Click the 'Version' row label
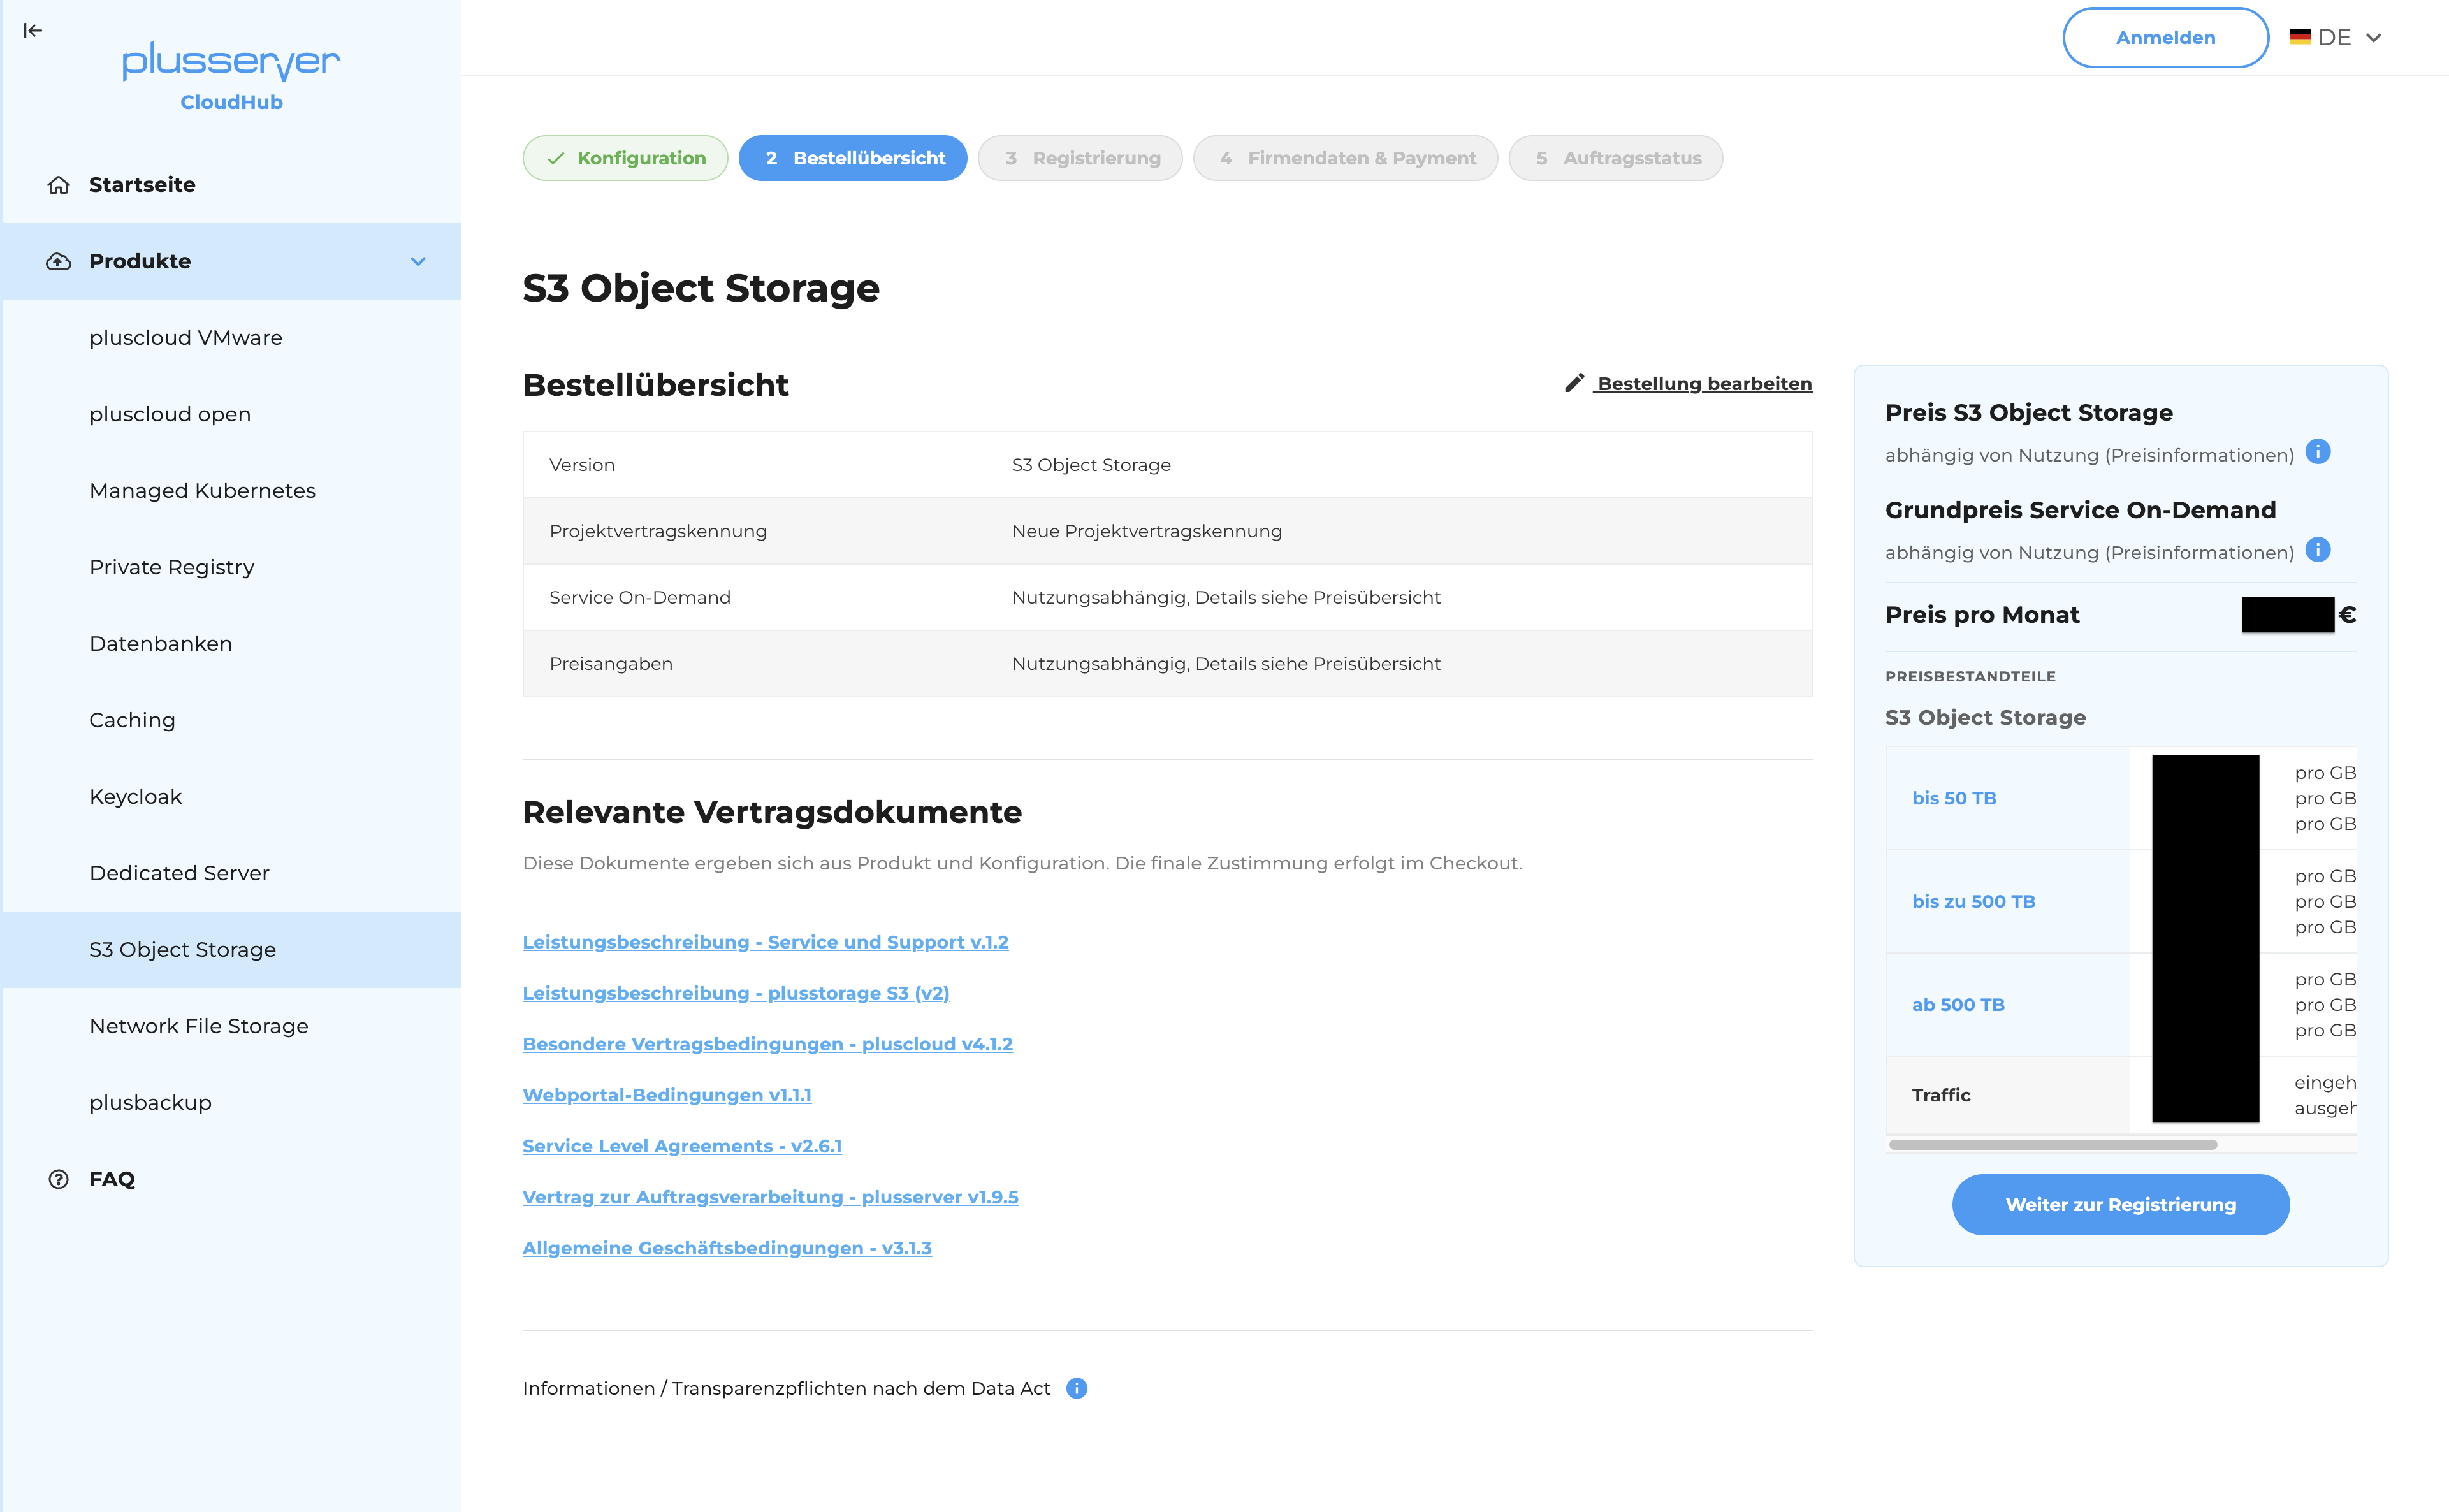 tap(582, 465)
